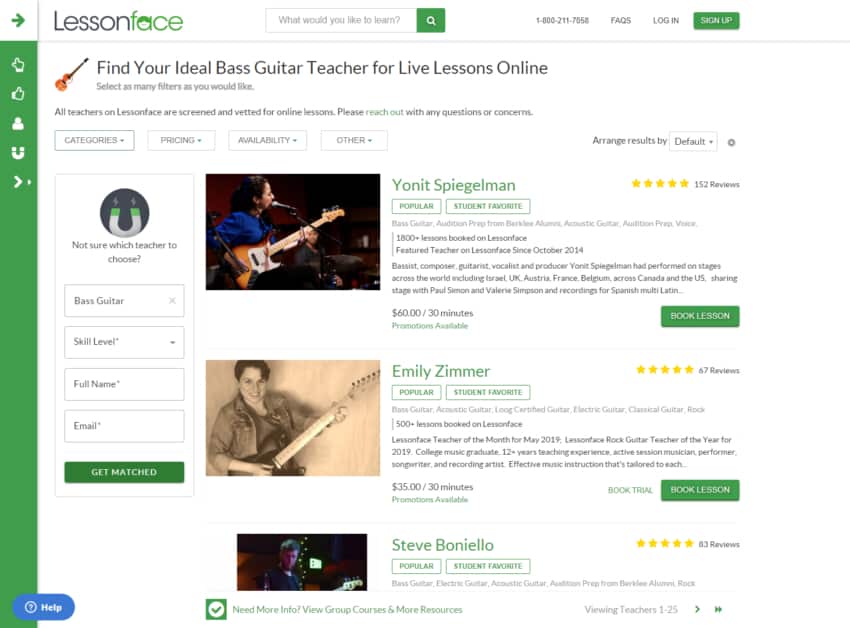Click the gear icon beside Default sort
850x628 pixels.
[x=731, y=143]
